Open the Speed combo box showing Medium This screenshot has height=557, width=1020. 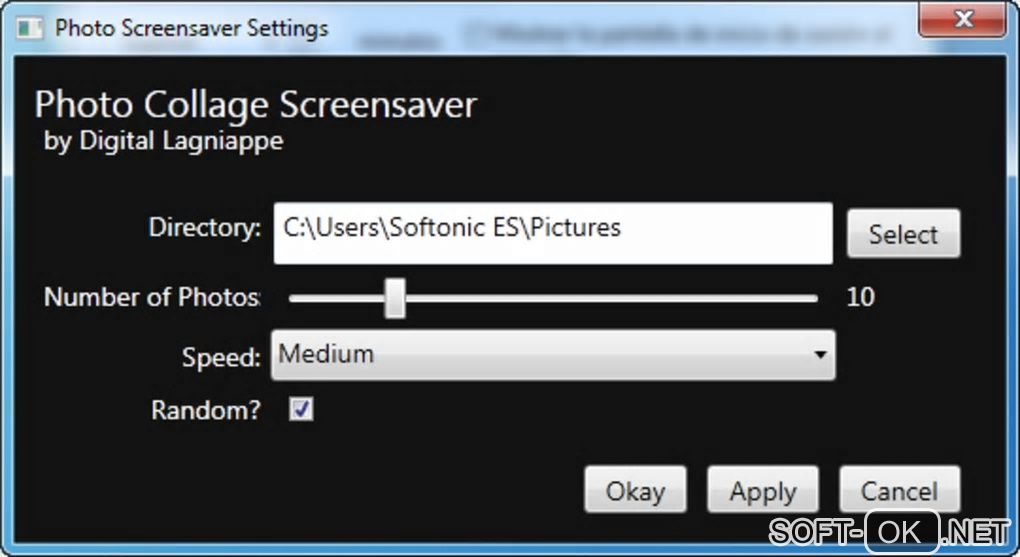click(x=540, y=355)
